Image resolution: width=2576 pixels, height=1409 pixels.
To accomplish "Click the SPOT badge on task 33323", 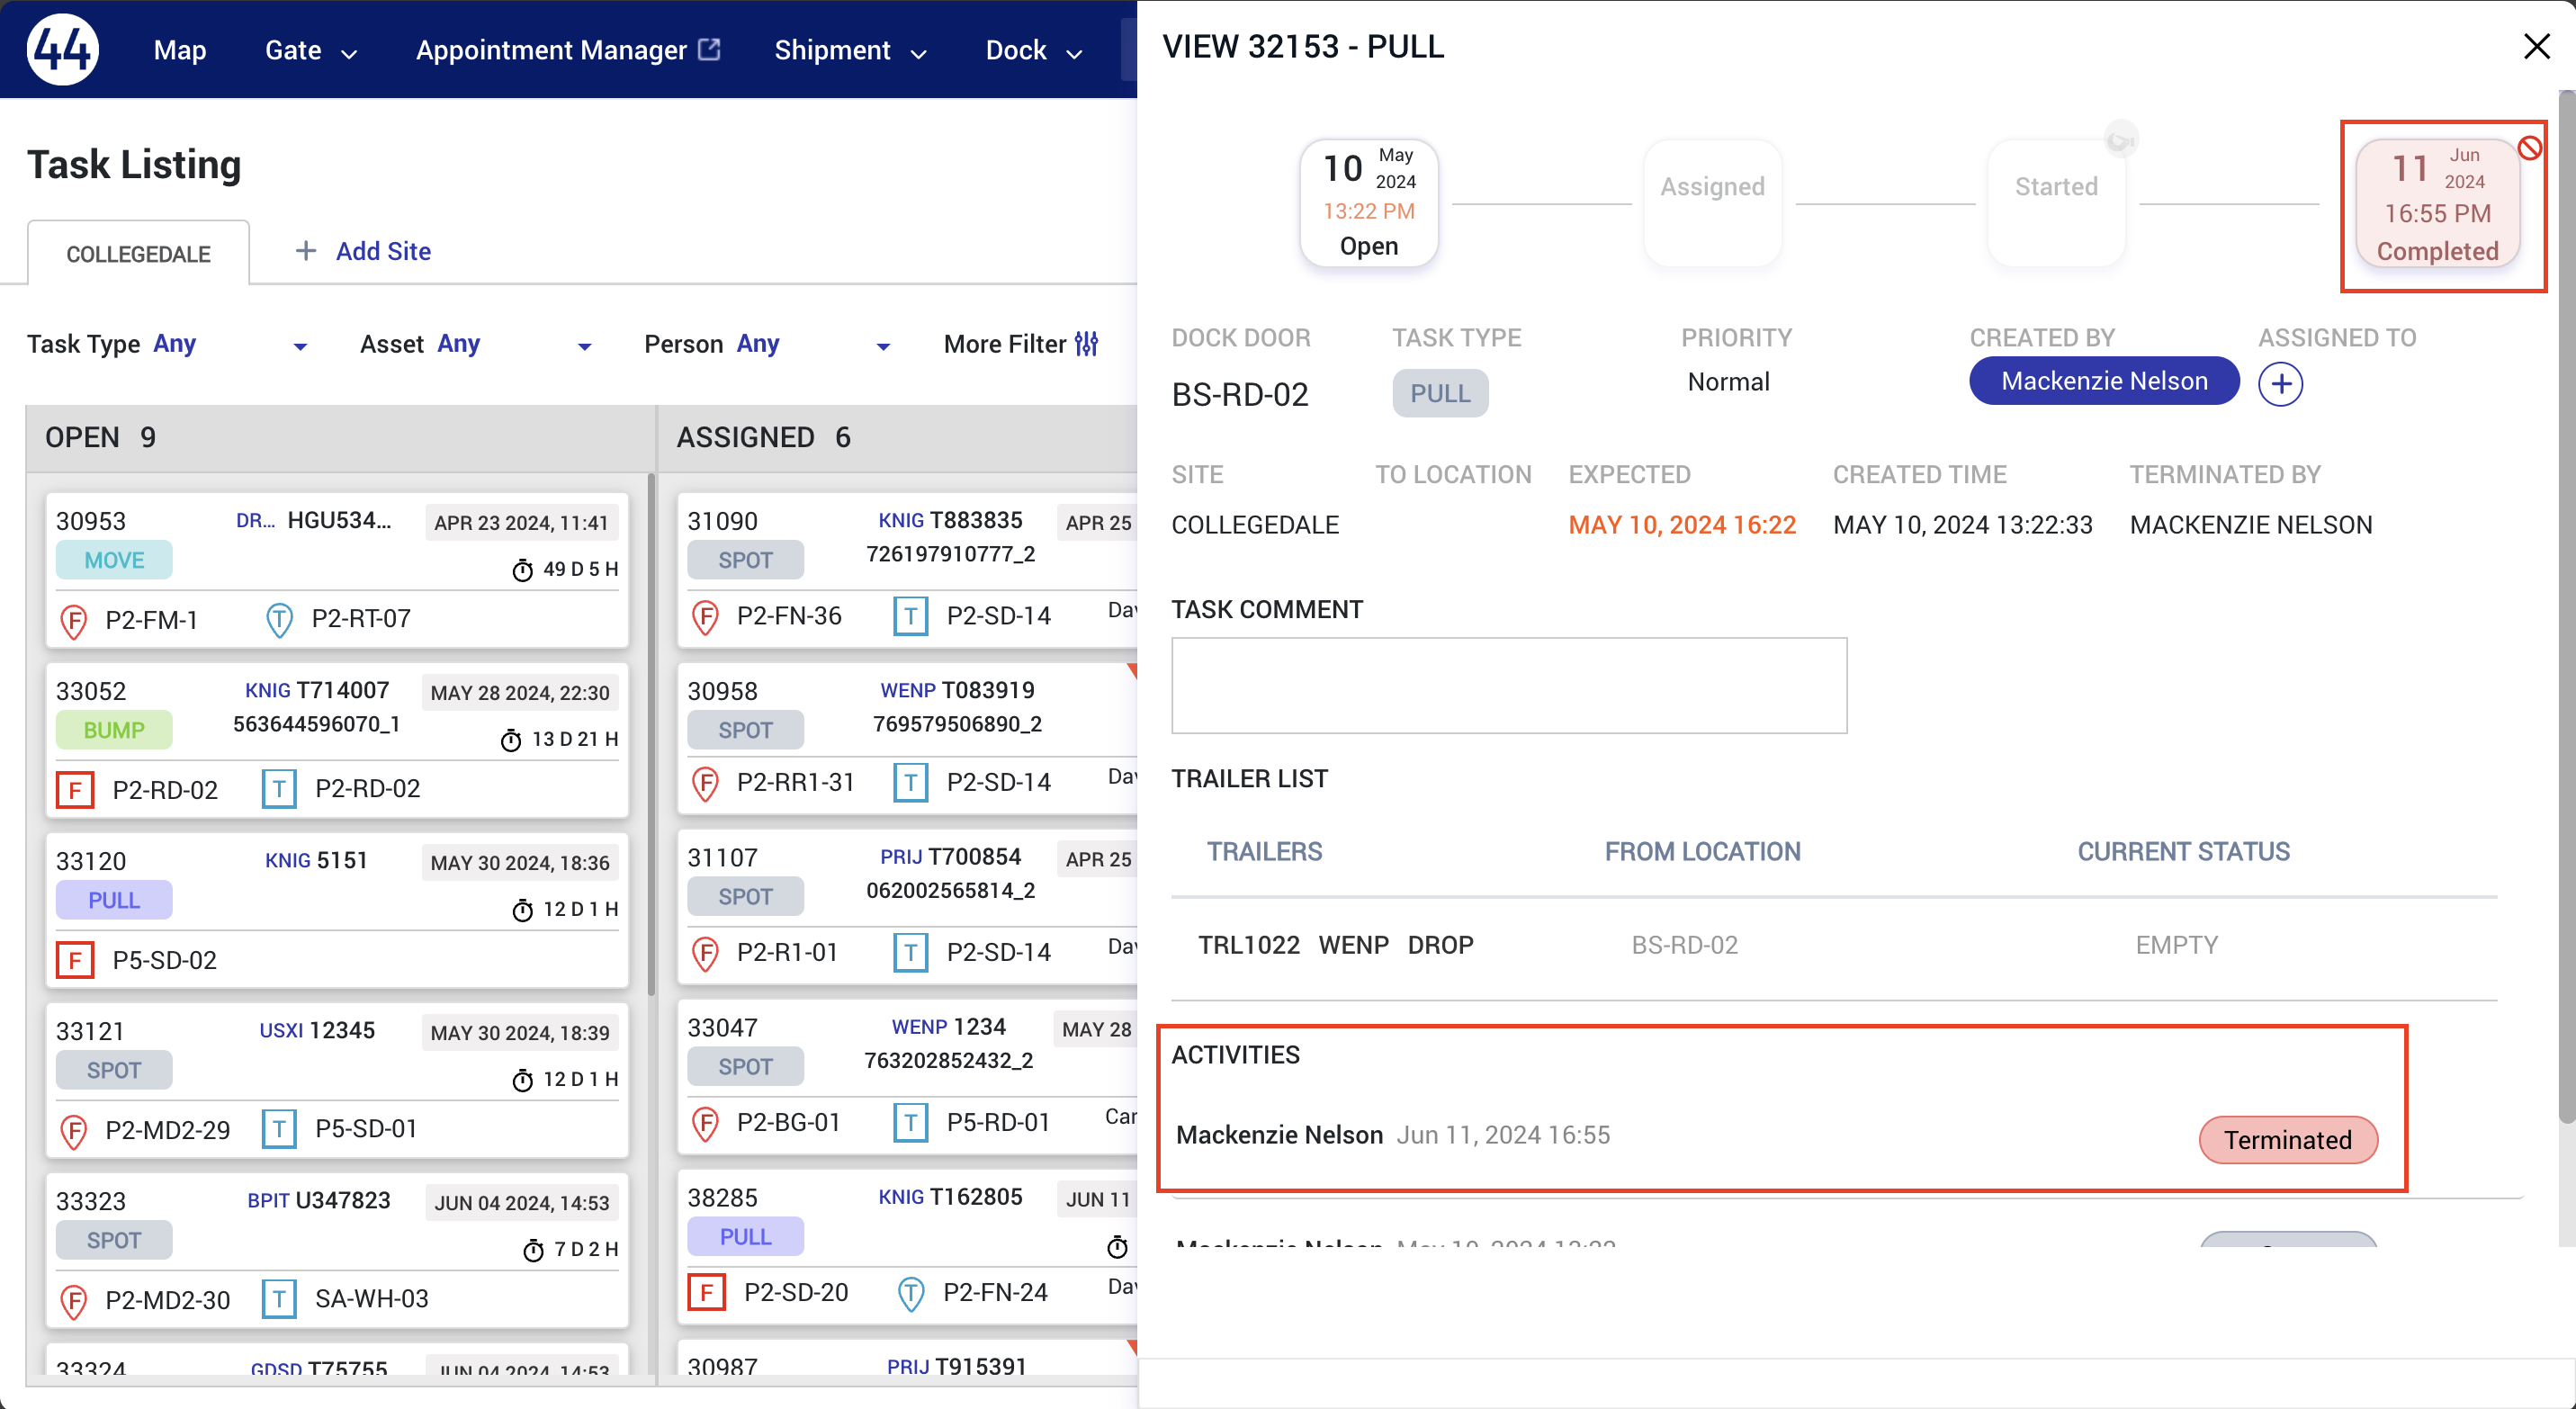I will pos(114,1240).
